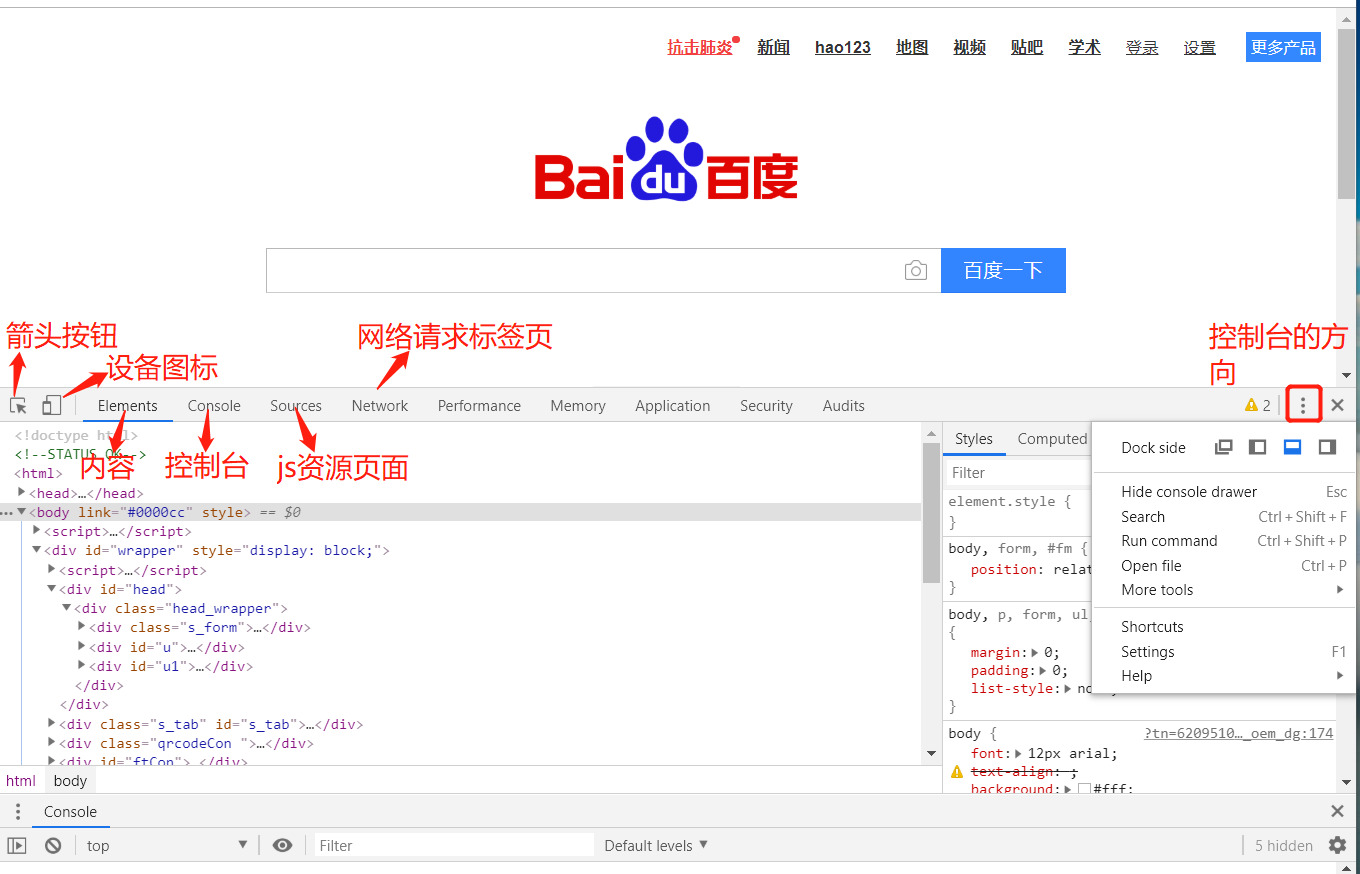This screenshot has height=874, width=1360.
Task: Expand the head element node
Action: [x=22, y=492]
